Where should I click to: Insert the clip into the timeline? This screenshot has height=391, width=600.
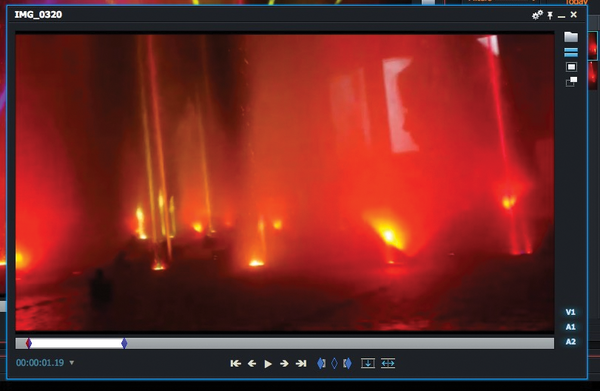pos(368,363)
